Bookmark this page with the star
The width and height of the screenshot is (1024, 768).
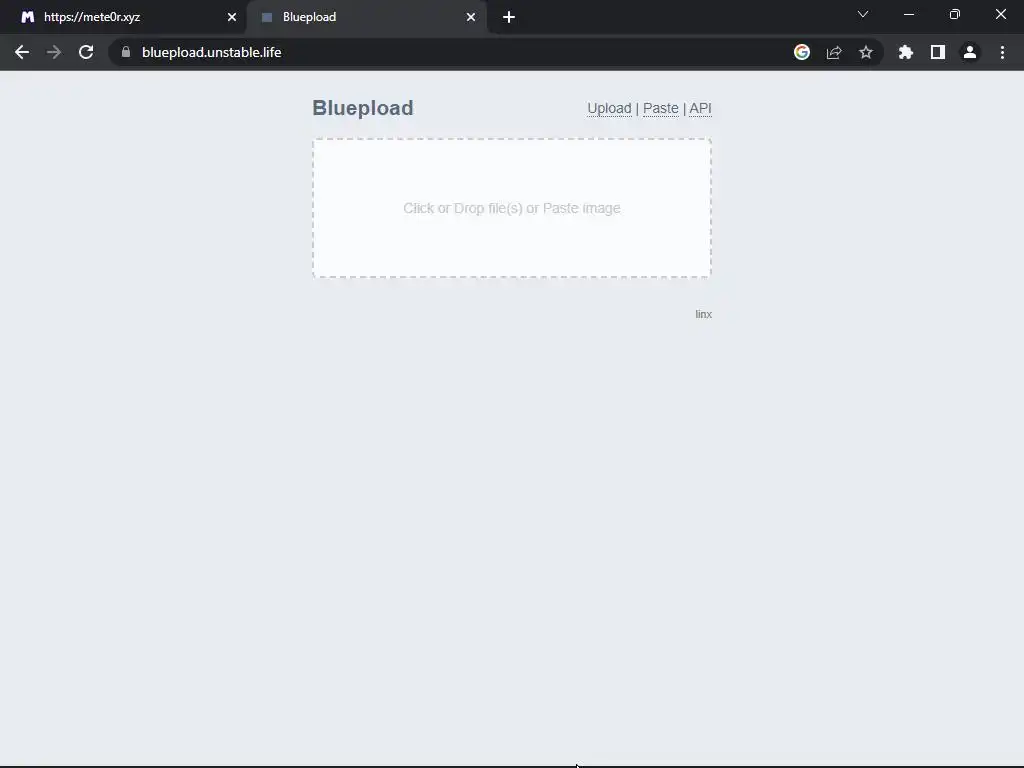[x=866, y=52]
